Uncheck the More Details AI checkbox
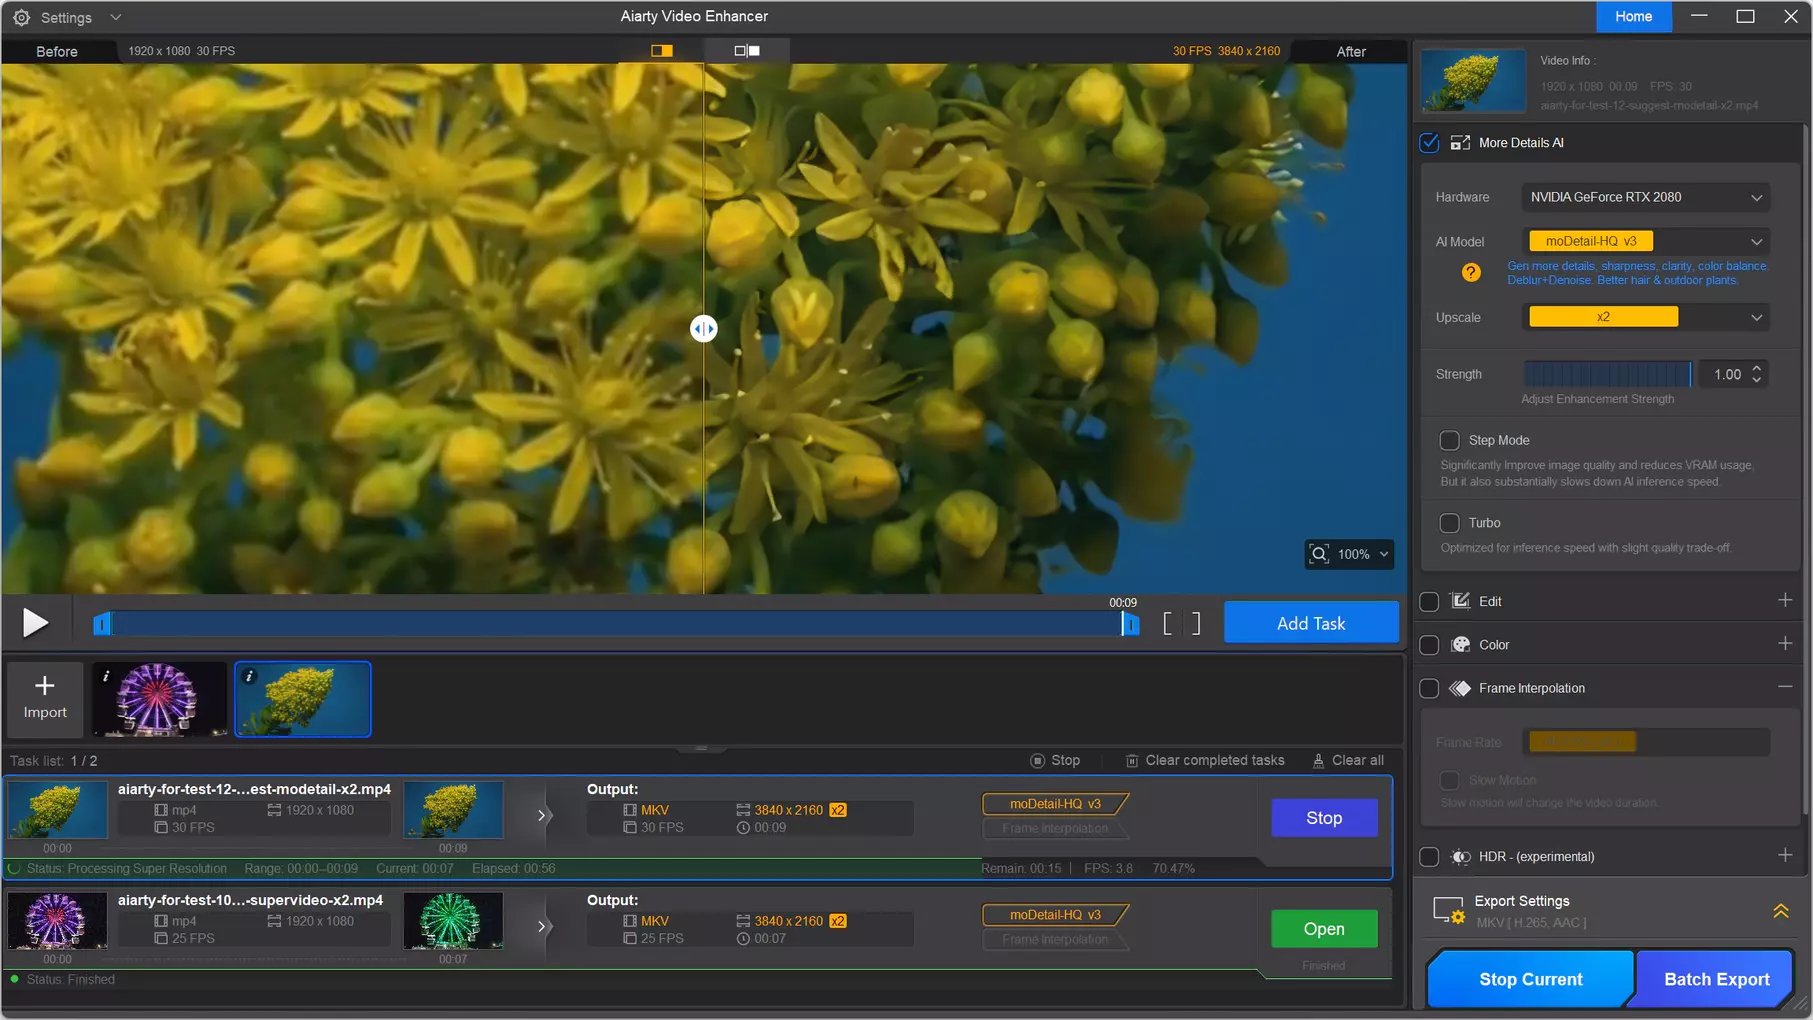Screen dimensions: 1813x1020 tap(1430, 143)
